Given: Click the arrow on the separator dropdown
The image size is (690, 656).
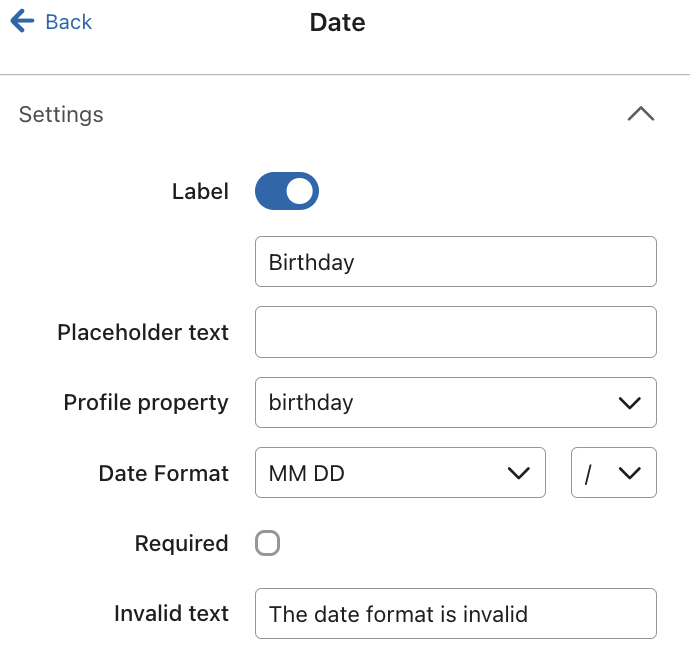Looking at the screenshot, I should (x=629, y=473).
